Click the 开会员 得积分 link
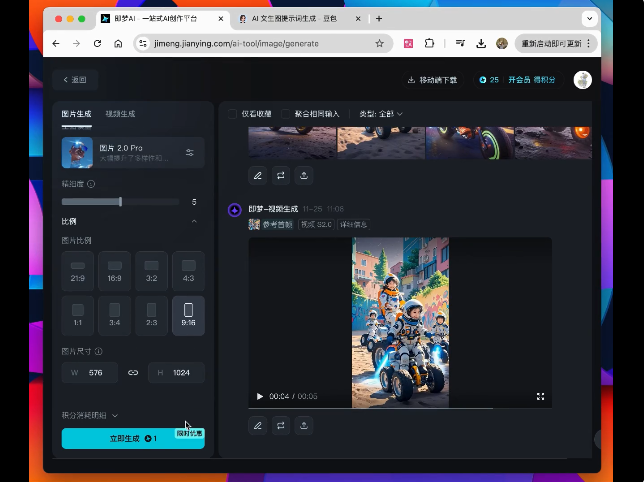This screenshot has height=482, width=644. (x=532, y=80)
